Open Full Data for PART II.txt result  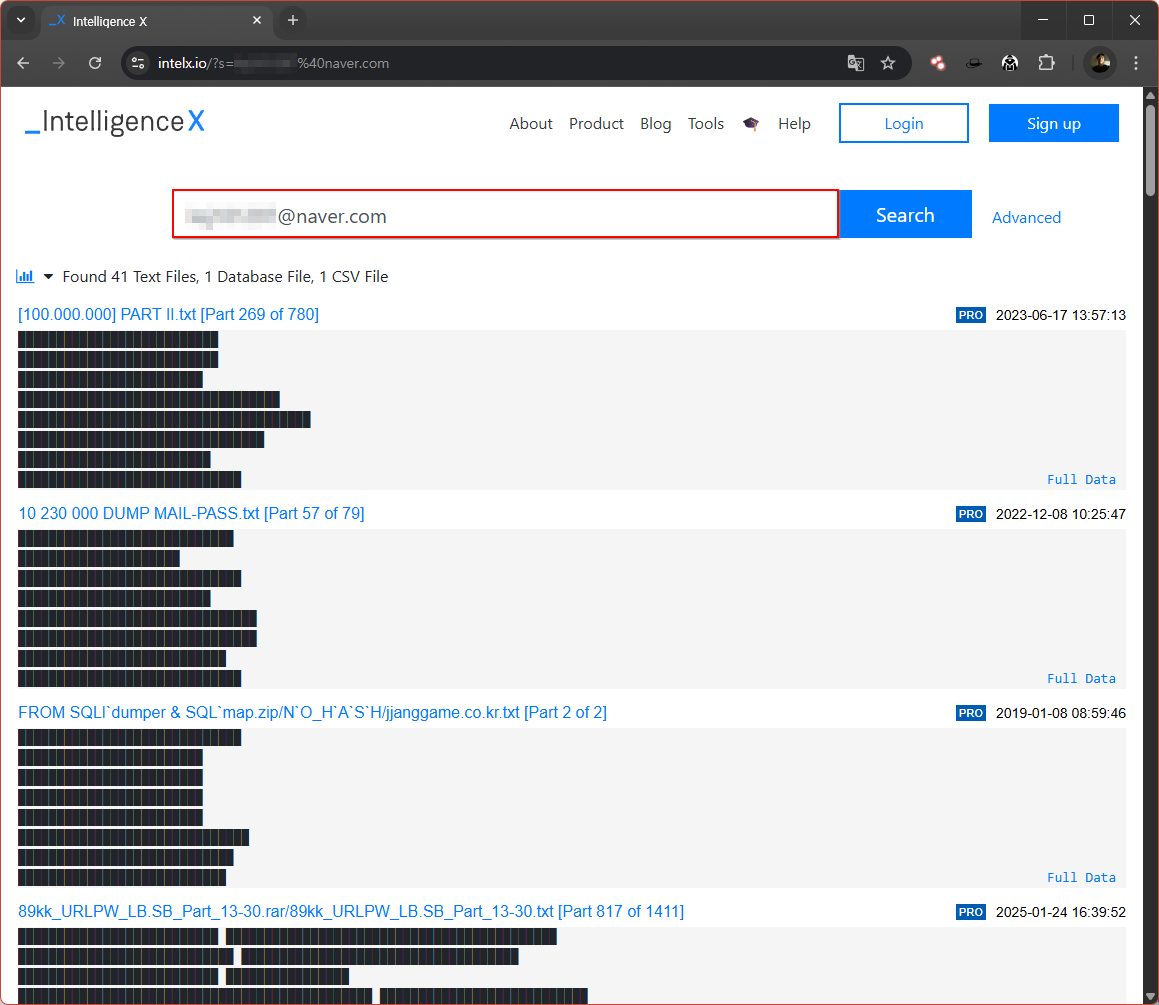coord(1081,480)
